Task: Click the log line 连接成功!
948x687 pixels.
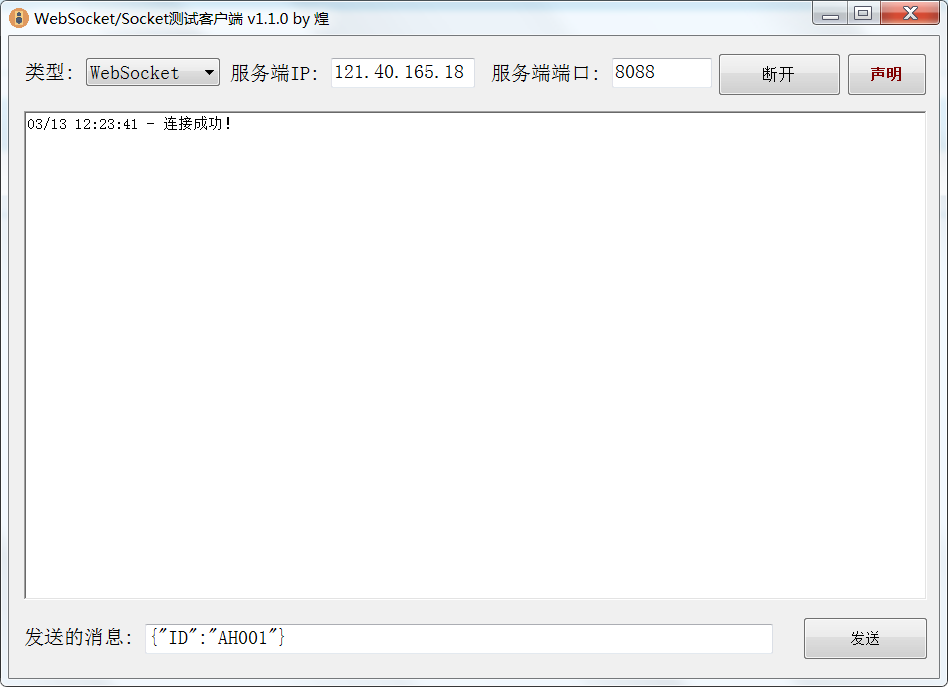Action: 129,124
